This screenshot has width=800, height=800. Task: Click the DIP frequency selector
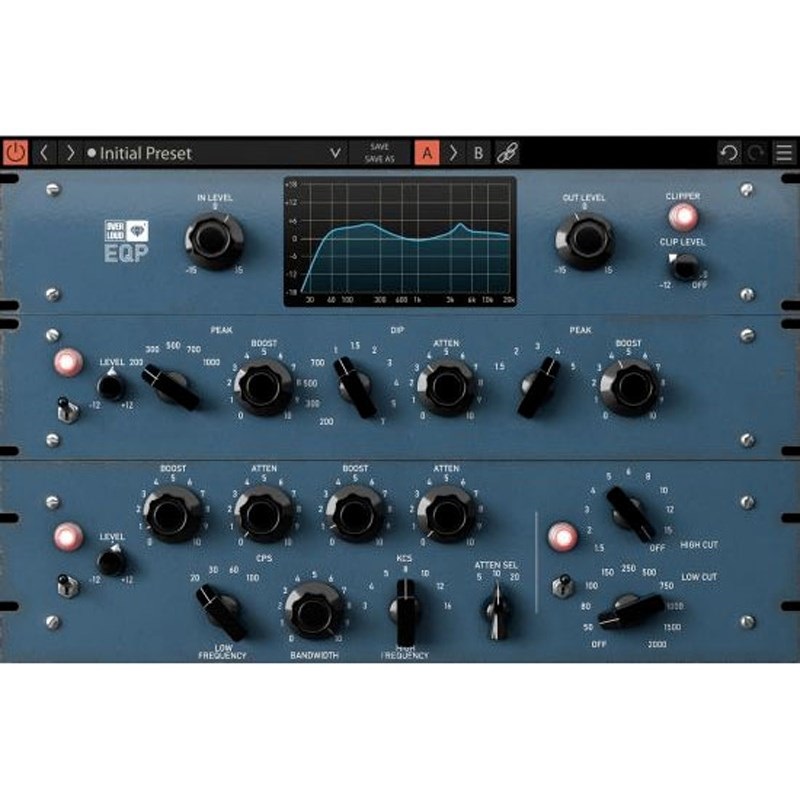pyautogui.click(x=355, y=388)
